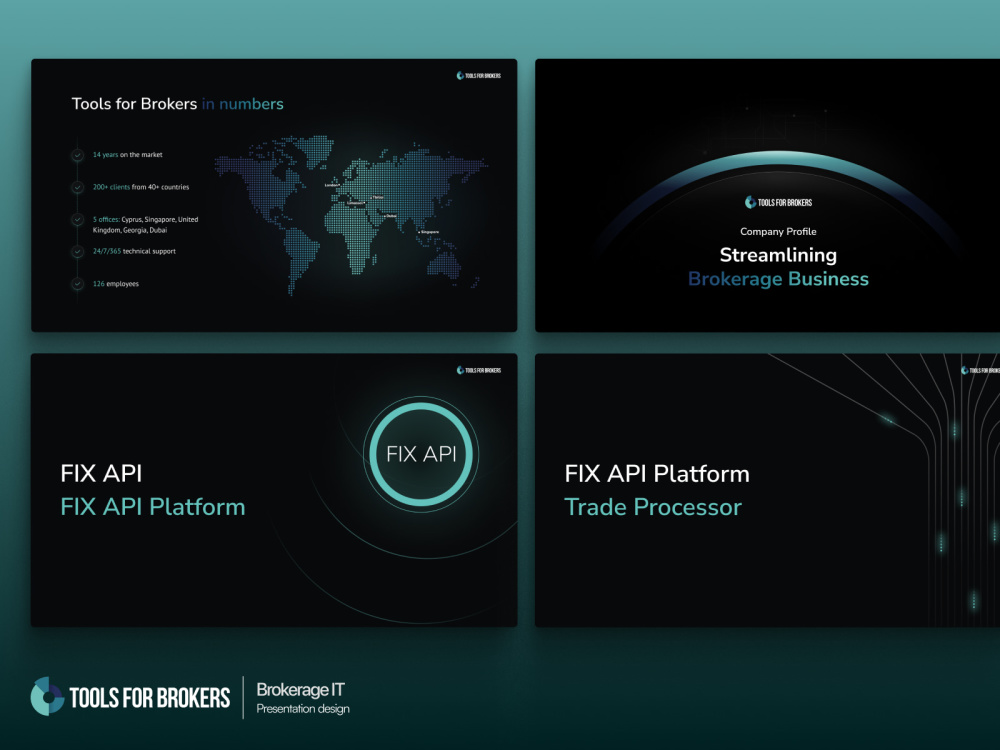Click the white 'FIX API Platform' title on Trade Processor slide
This screenshot has width=1000, height=750.
pyautogui.click(x=657, y=474)
